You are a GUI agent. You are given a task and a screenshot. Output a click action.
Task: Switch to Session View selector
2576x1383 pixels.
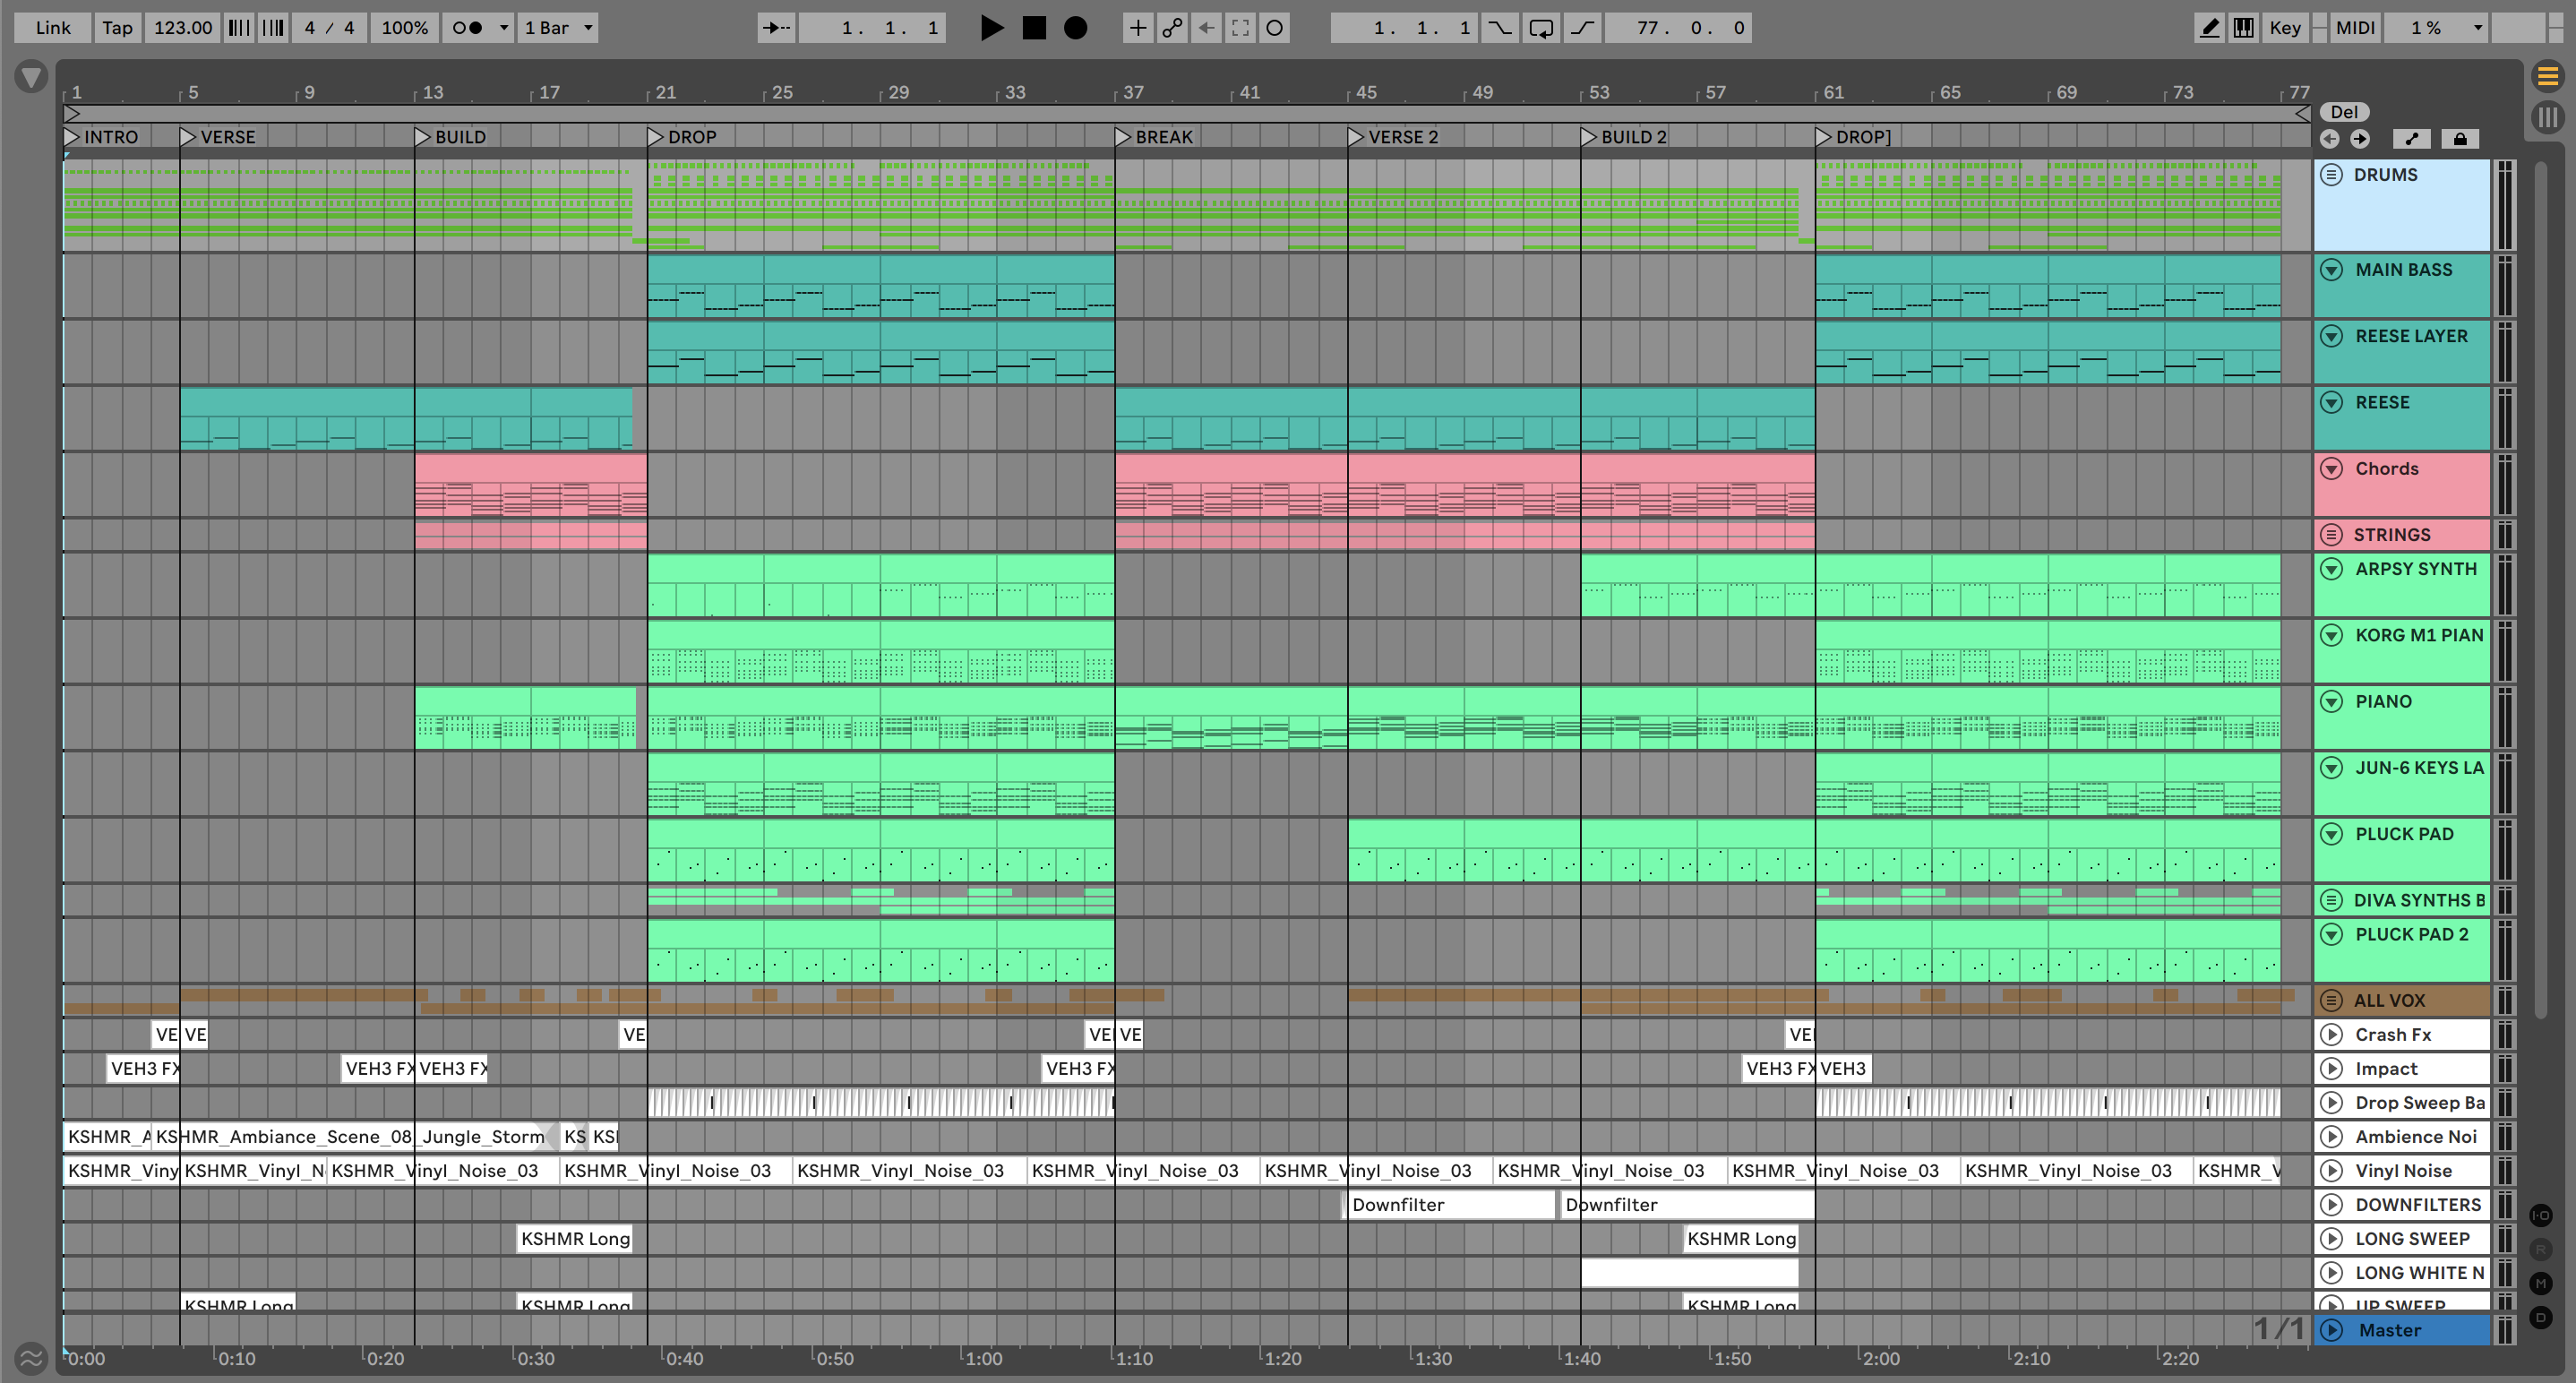point(2548,117)
